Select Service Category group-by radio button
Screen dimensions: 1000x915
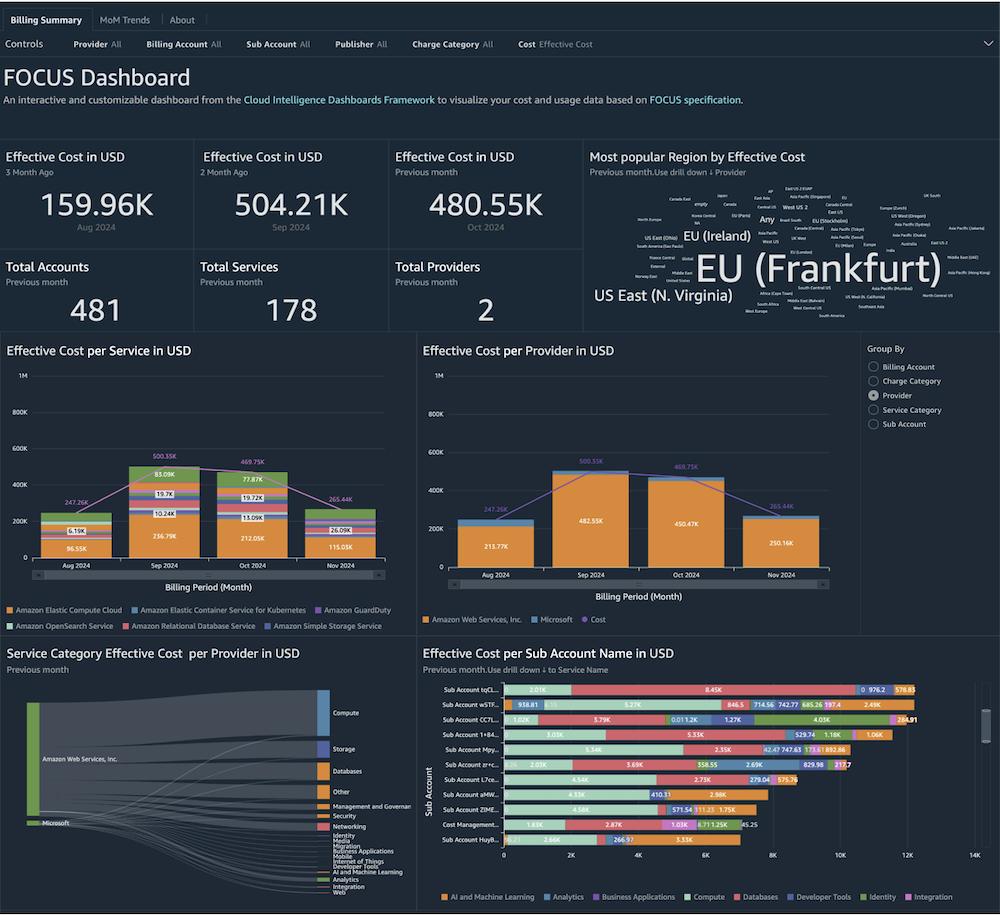[x=873, y=410]
